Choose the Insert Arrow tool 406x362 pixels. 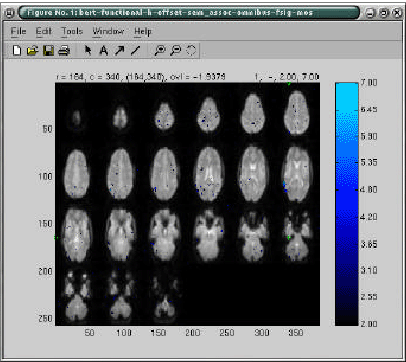(x=119, y=51)
